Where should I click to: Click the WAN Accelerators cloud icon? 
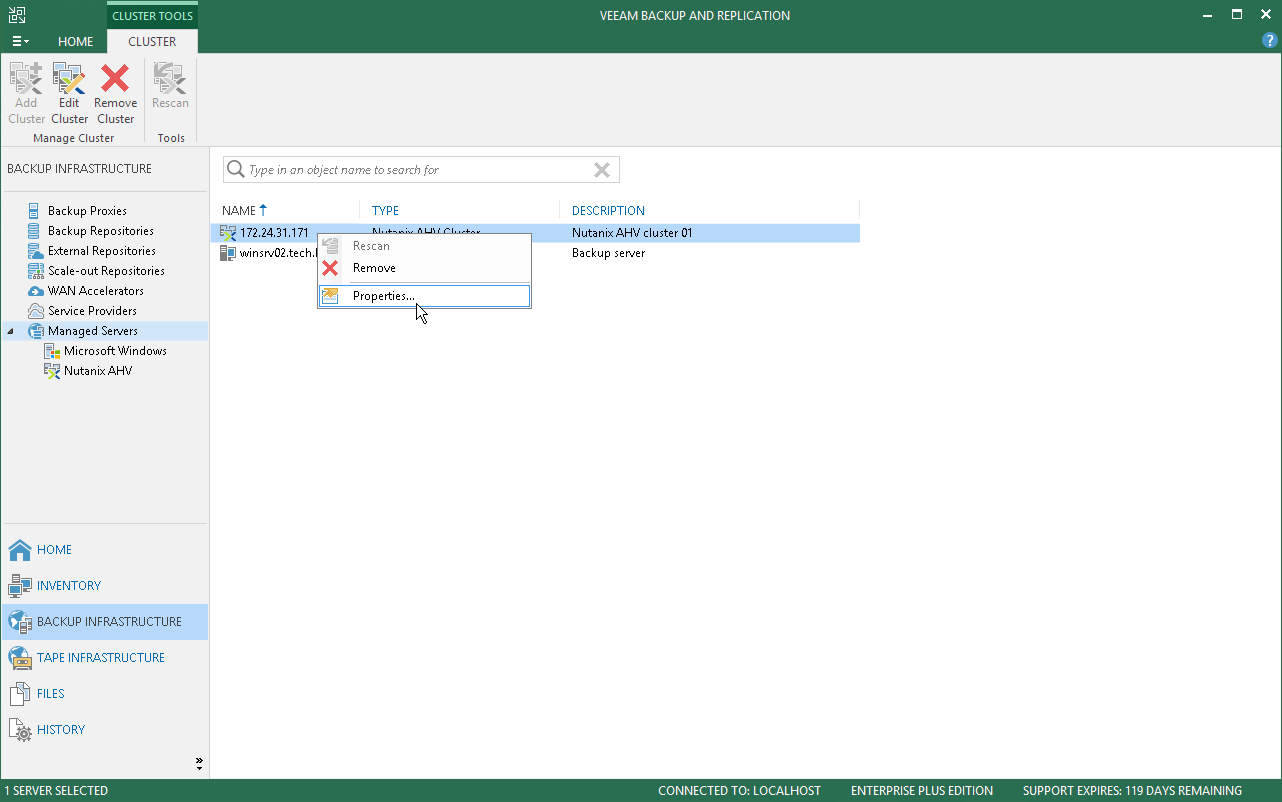[x=36, y=291]
